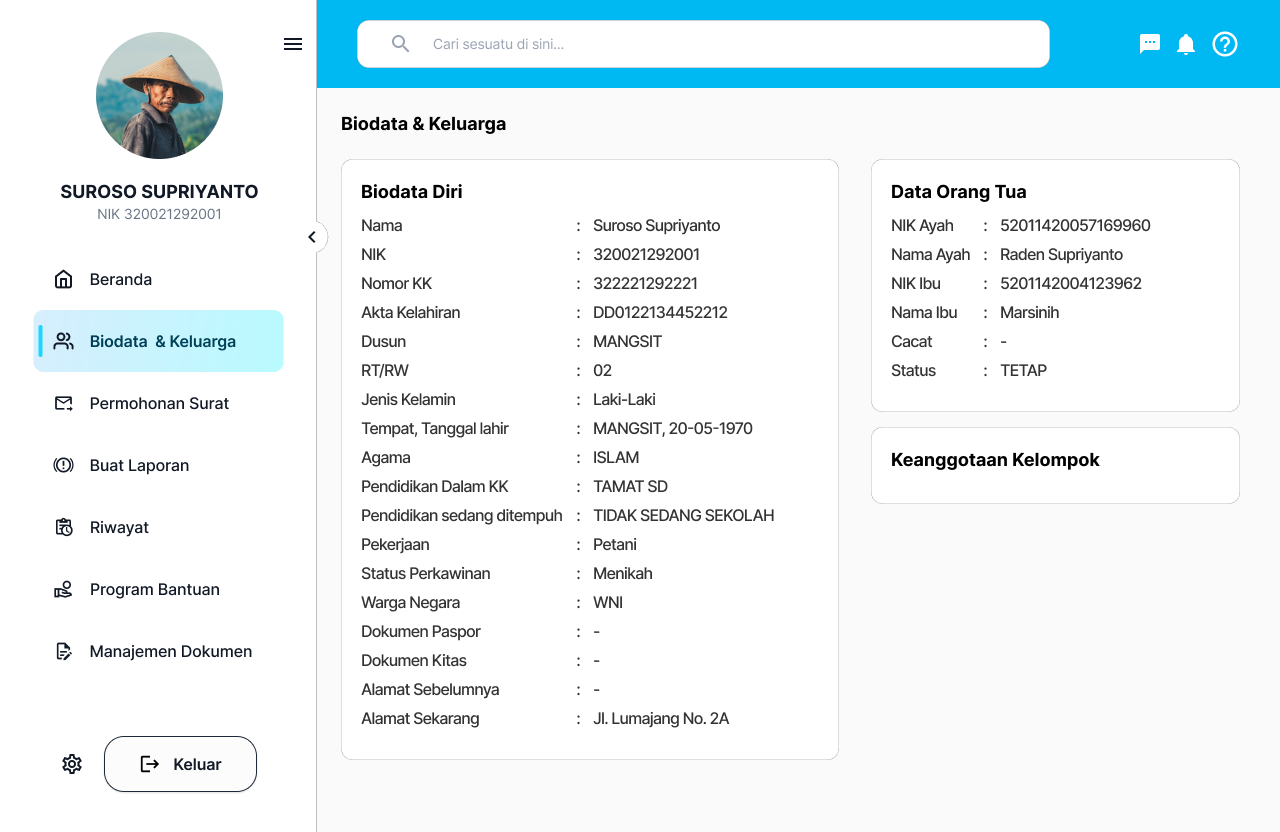The image size is (1280, 832).
Task: Open the help question mark icon
Action: [x=1225, y=44]
